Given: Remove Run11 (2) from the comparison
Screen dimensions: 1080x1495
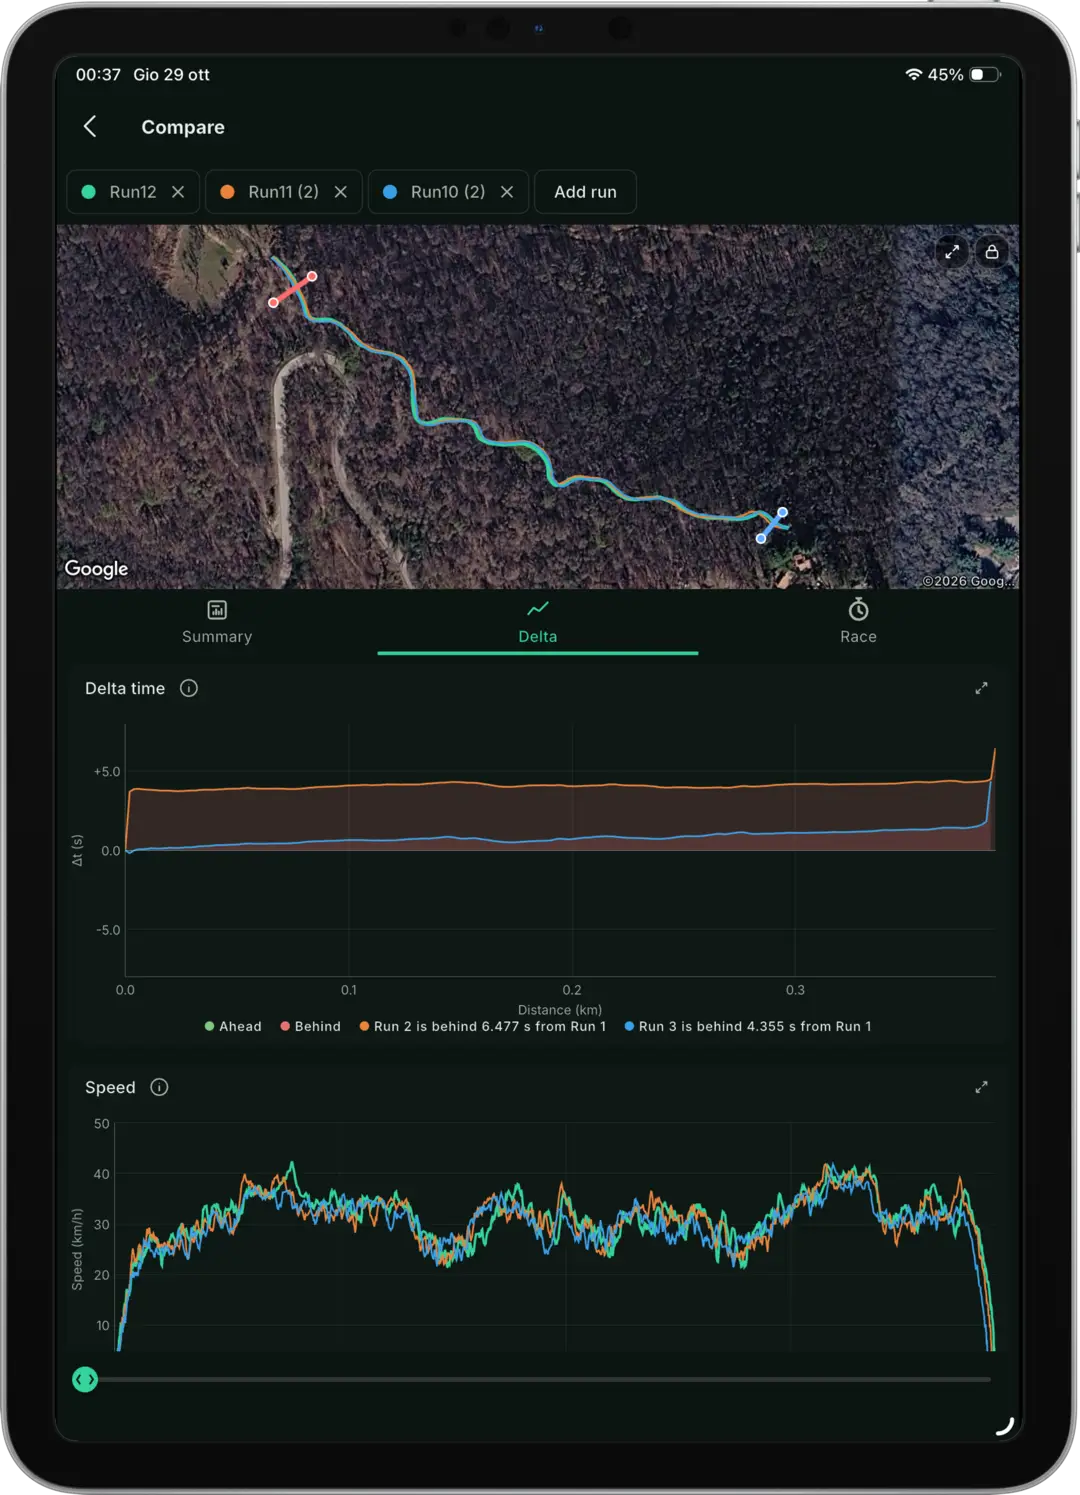Looking at the screenshot, I should coord(341,192).
